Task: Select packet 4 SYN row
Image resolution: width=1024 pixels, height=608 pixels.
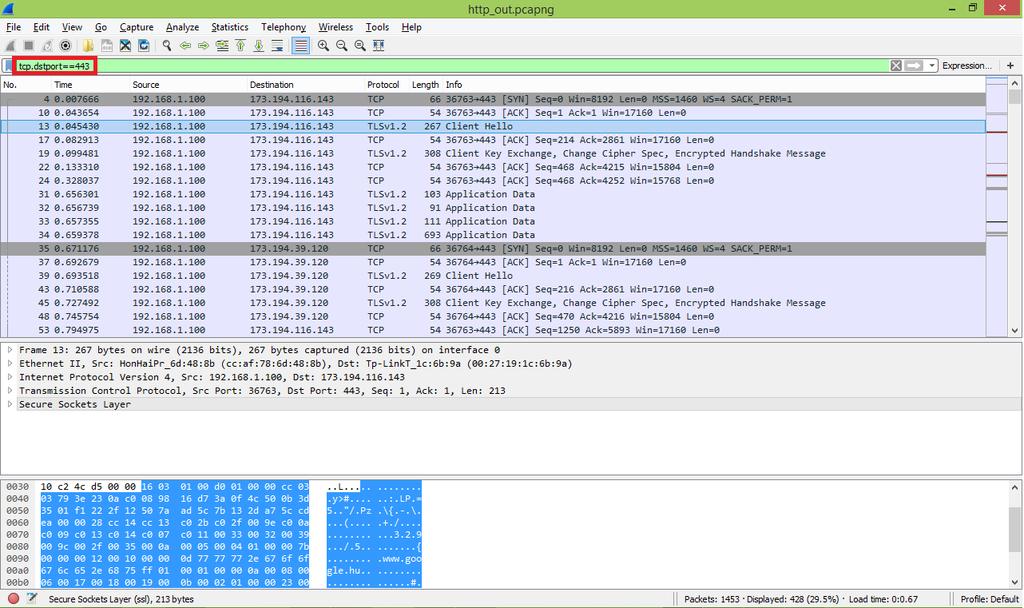Action: pyautogui.click(x=493, y=99)
